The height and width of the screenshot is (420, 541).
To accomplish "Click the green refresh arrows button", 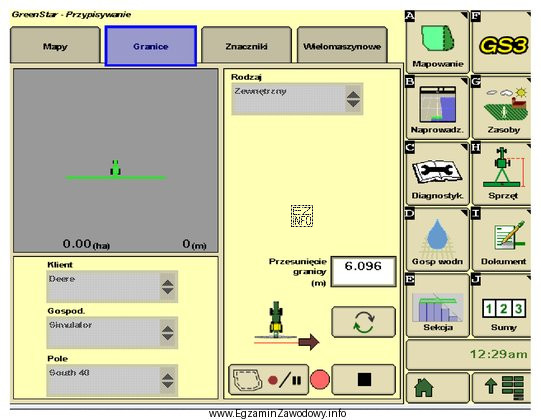I will (x=363, y=322).
